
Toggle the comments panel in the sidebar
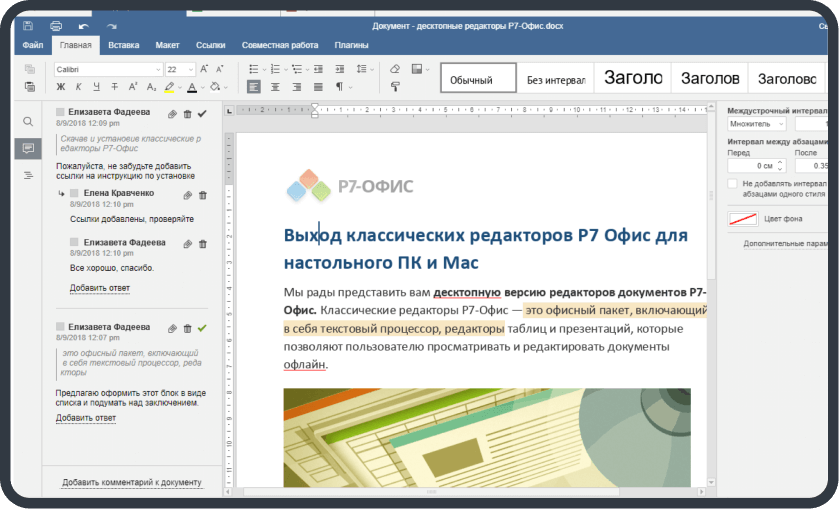28,148
